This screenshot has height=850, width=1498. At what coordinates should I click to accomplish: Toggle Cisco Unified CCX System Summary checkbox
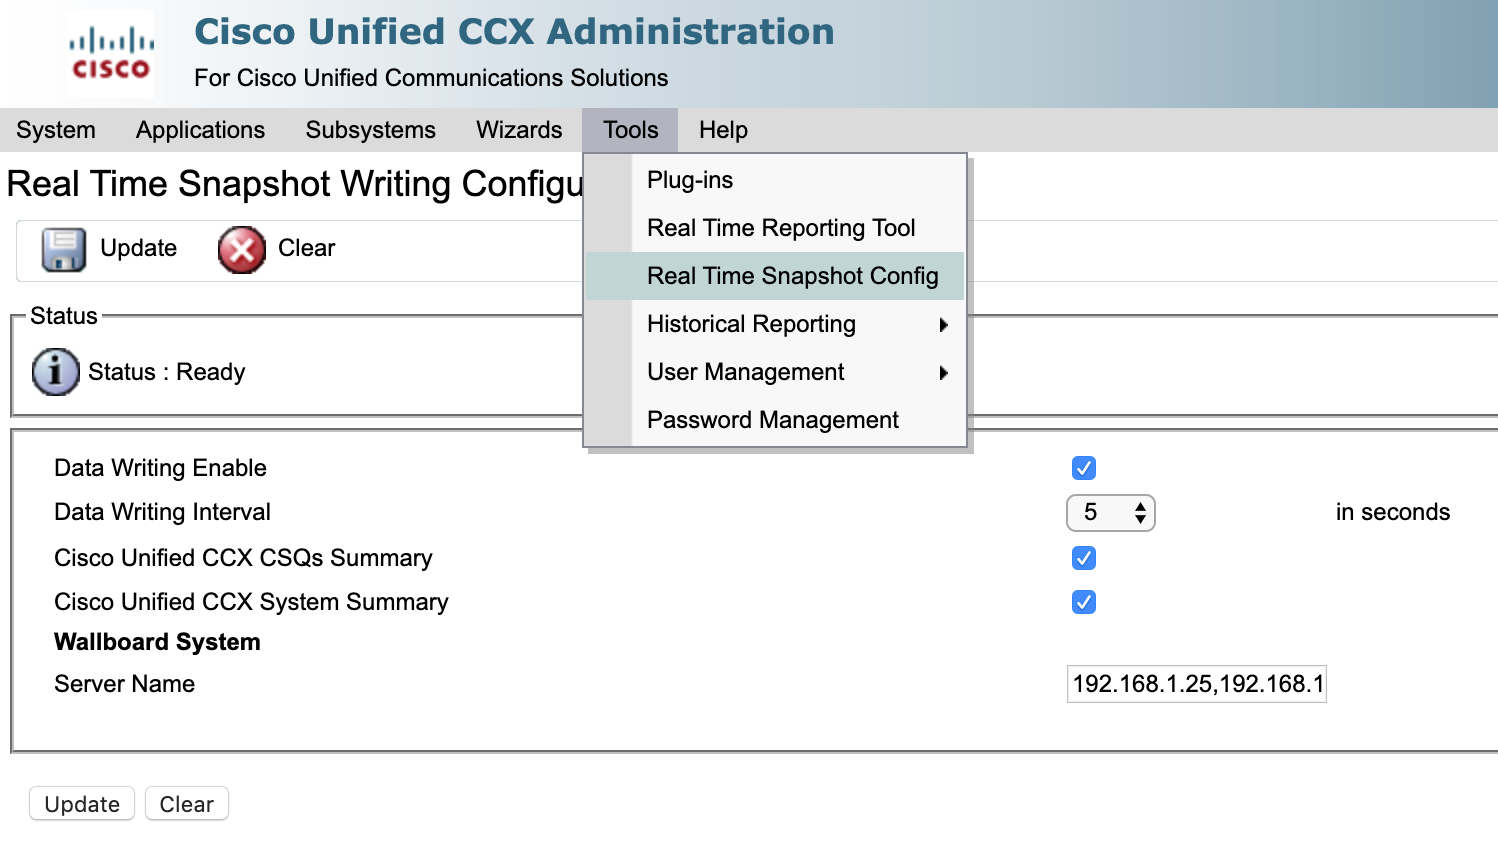(1083, 602)
